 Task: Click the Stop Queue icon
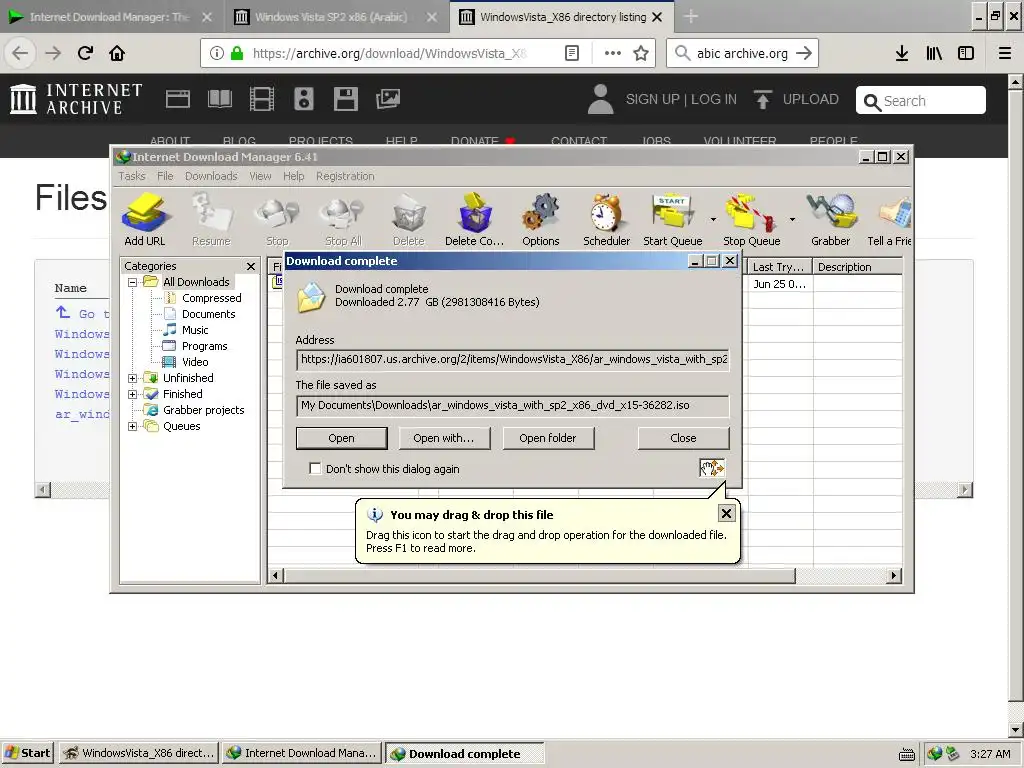click(x=751, y=214)
